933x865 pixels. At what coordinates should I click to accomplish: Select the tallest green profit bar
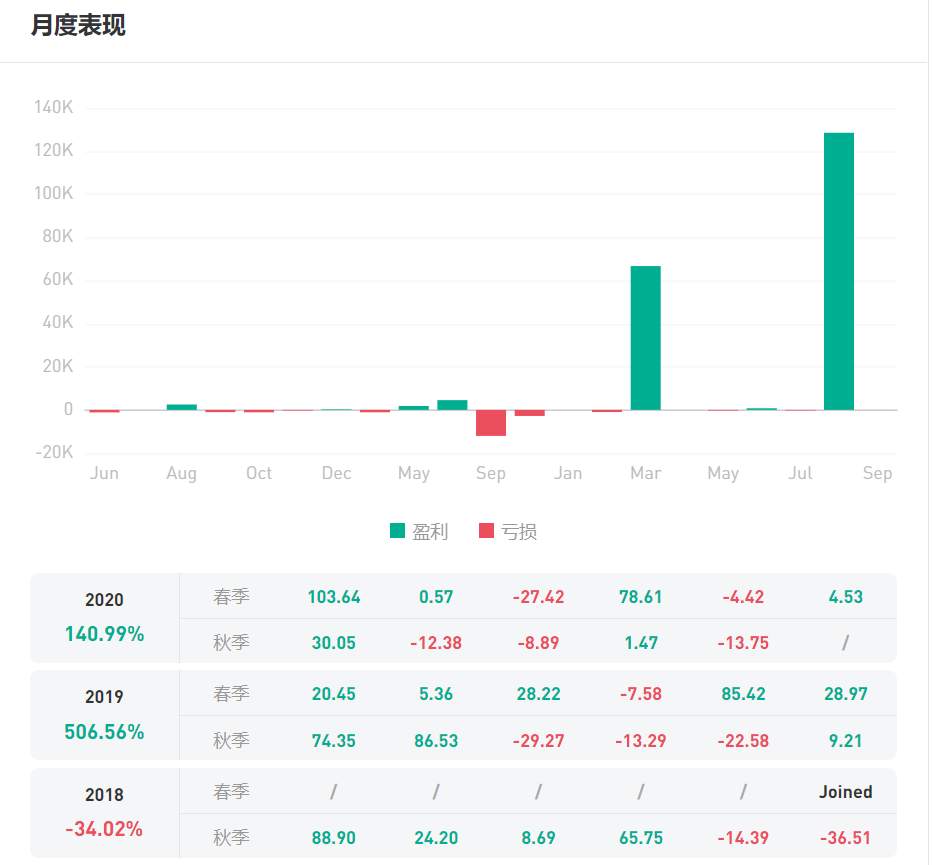pyautogui.click(x=839, y=271)
